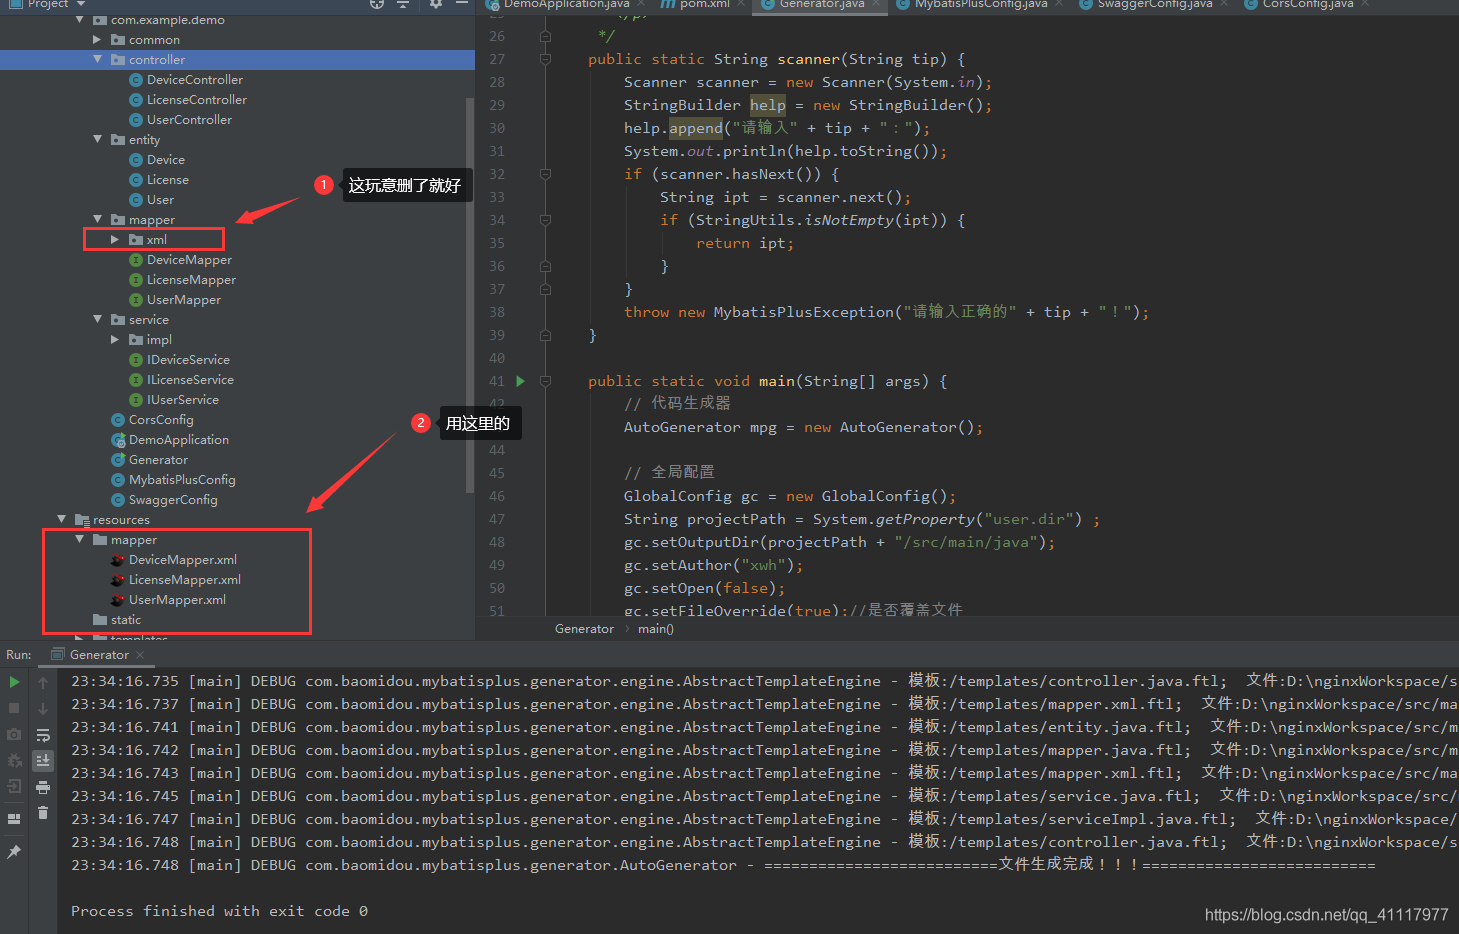
Task: Select UserMapper interface
Action: (184, 300)
